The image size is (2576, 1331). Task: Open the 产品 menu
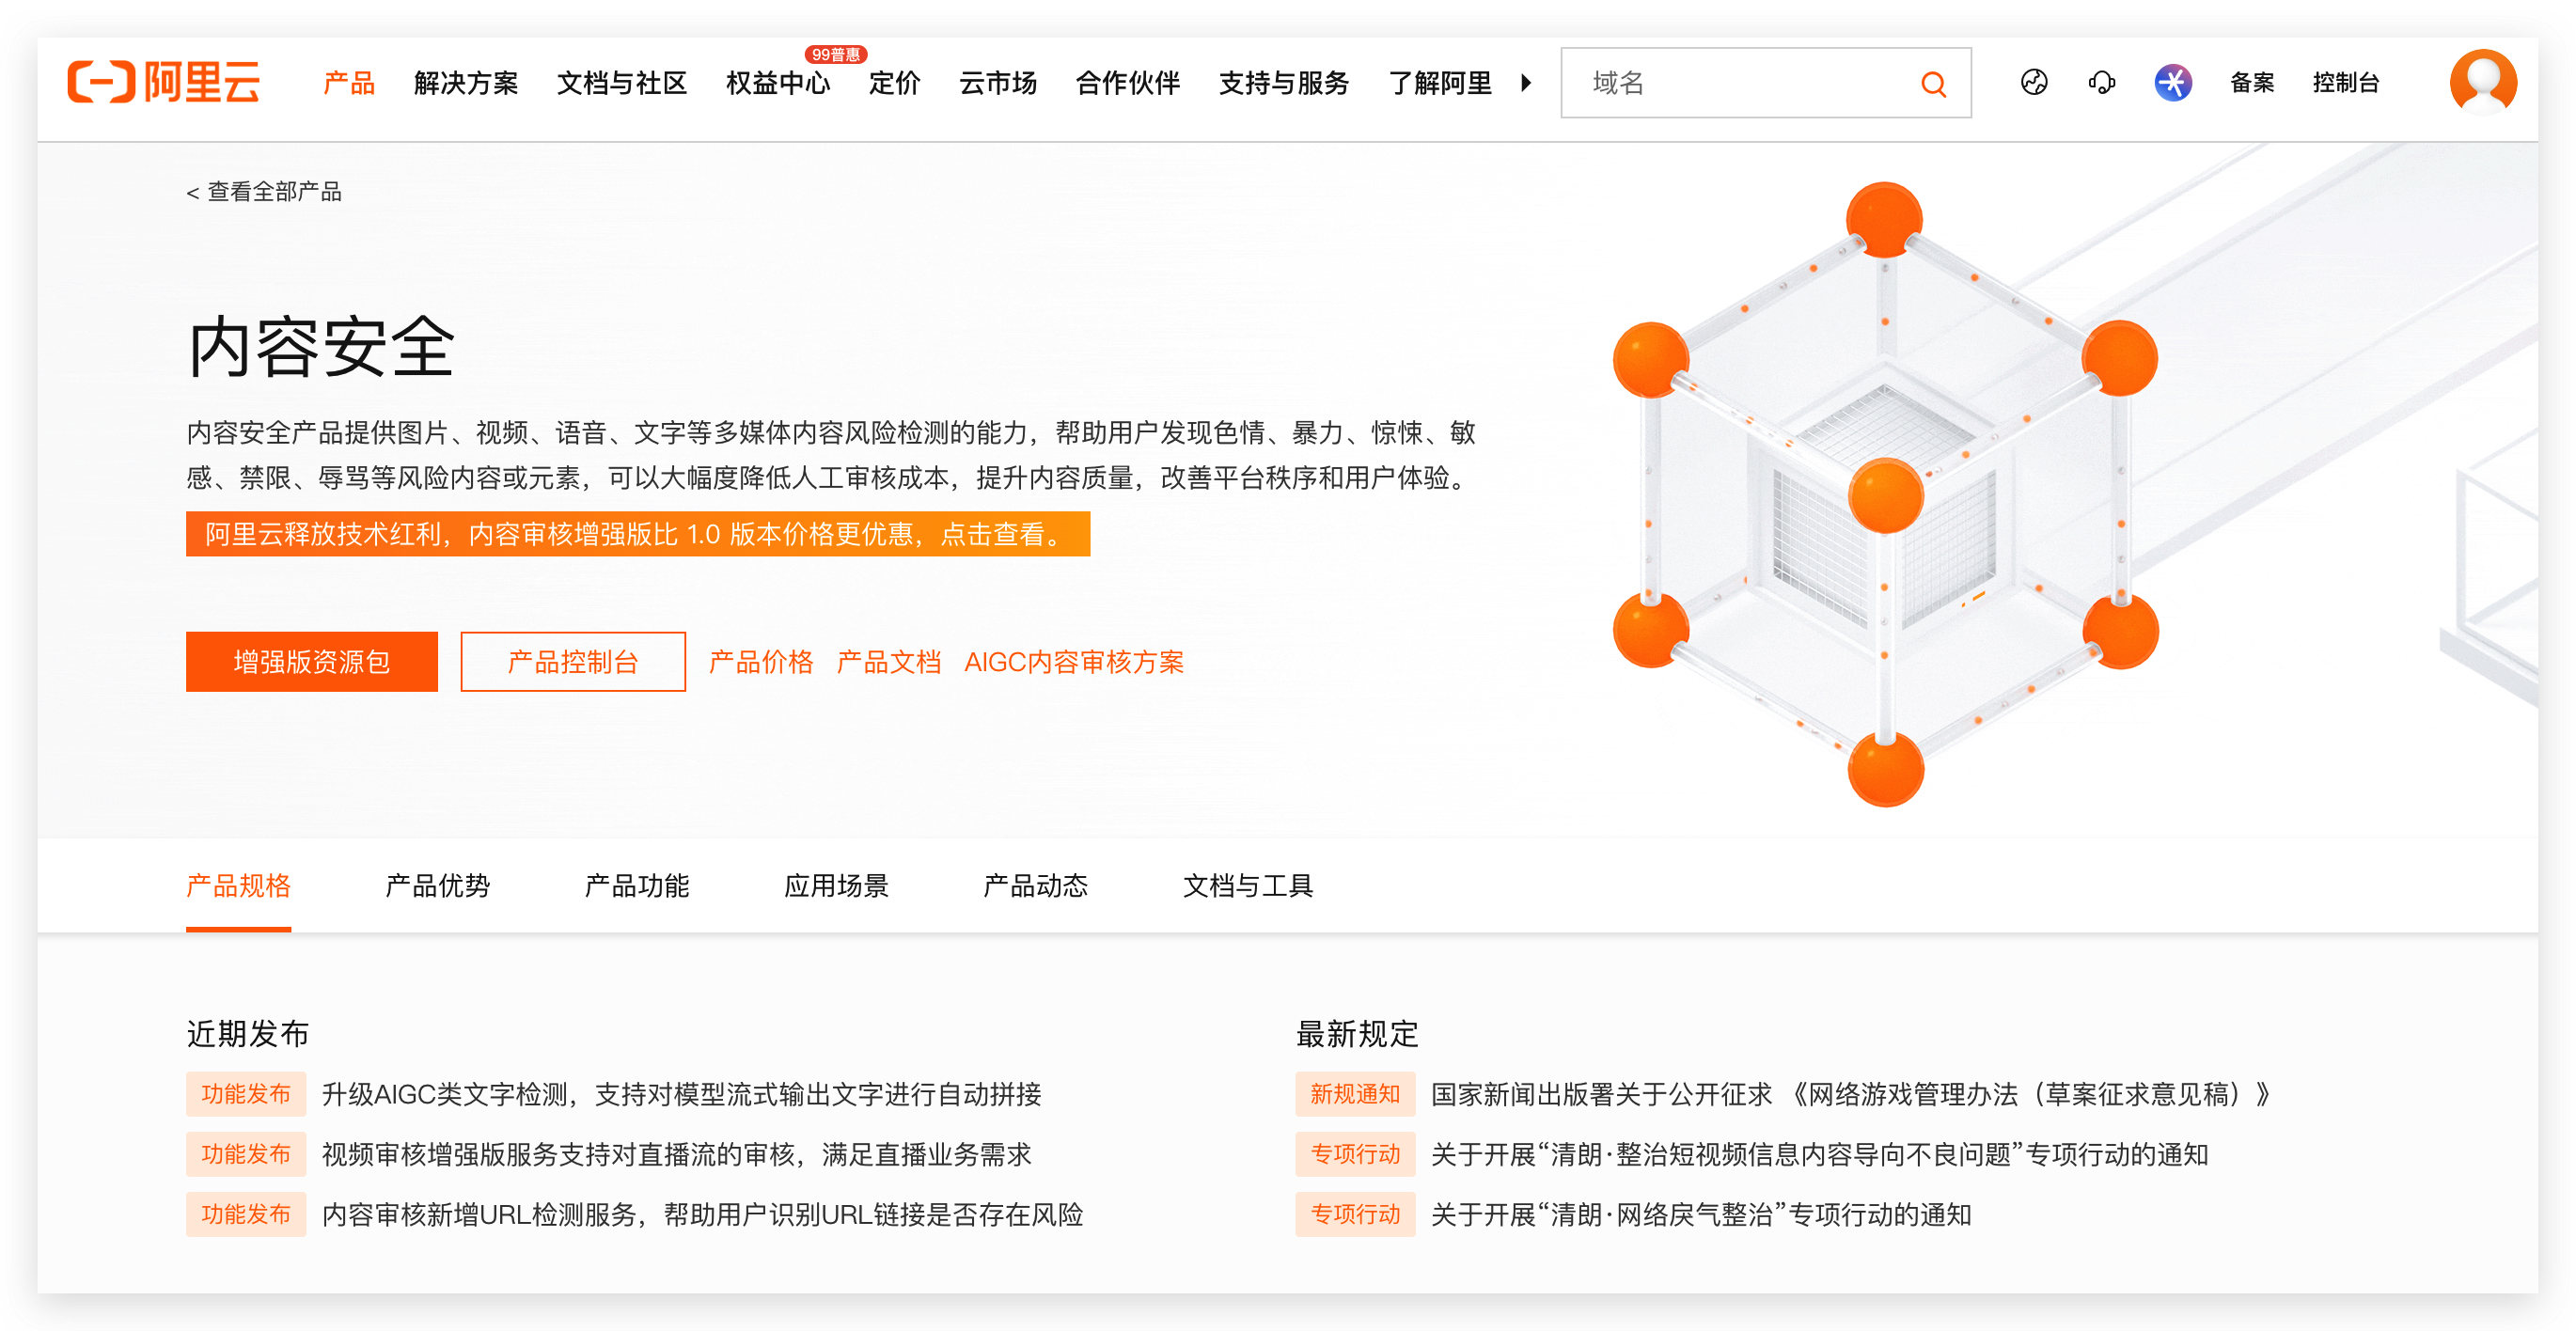349,83
